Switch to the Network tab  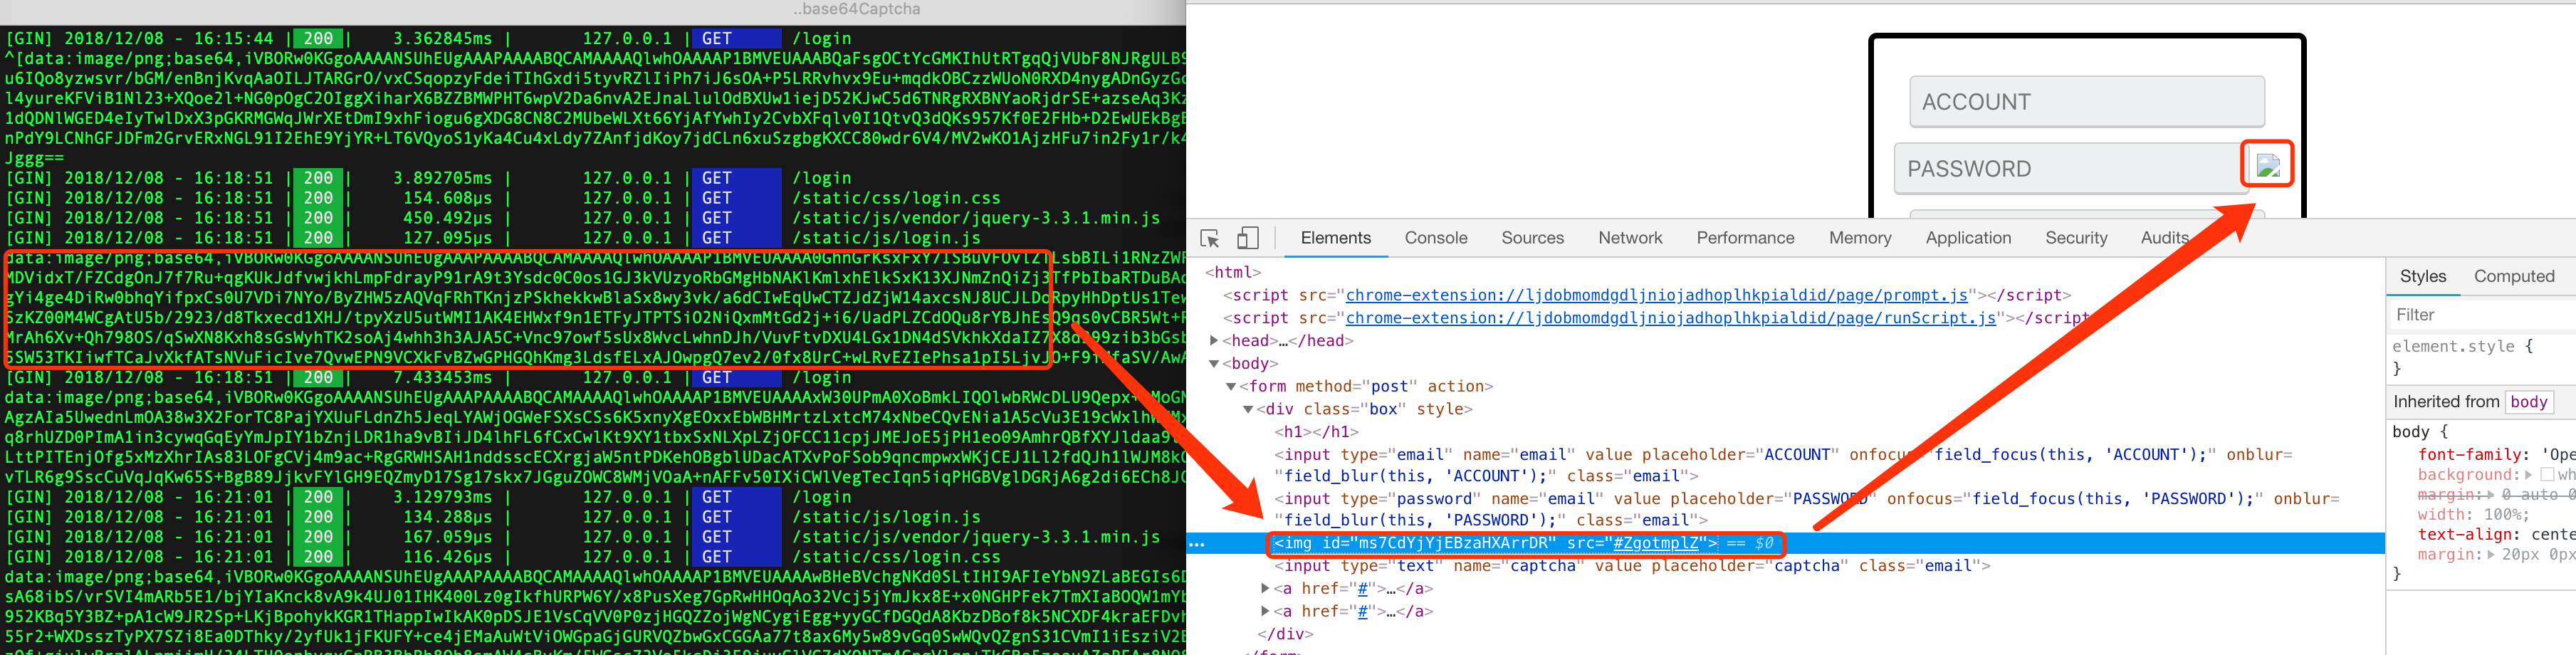pyautogui.click(x=1630, y=238)
